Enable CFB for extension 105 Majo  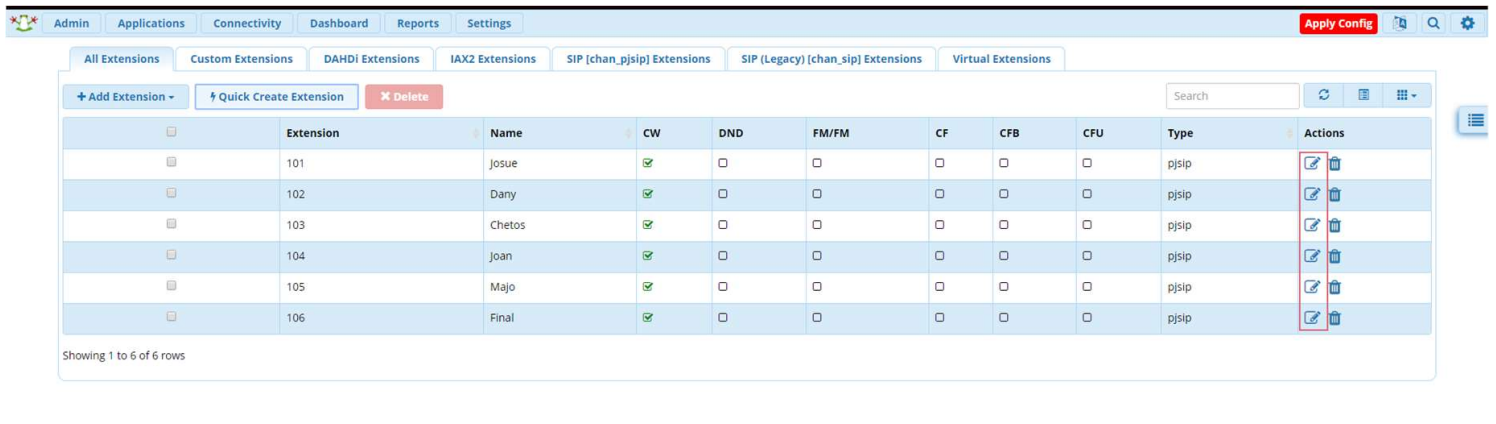point(1004,287)
